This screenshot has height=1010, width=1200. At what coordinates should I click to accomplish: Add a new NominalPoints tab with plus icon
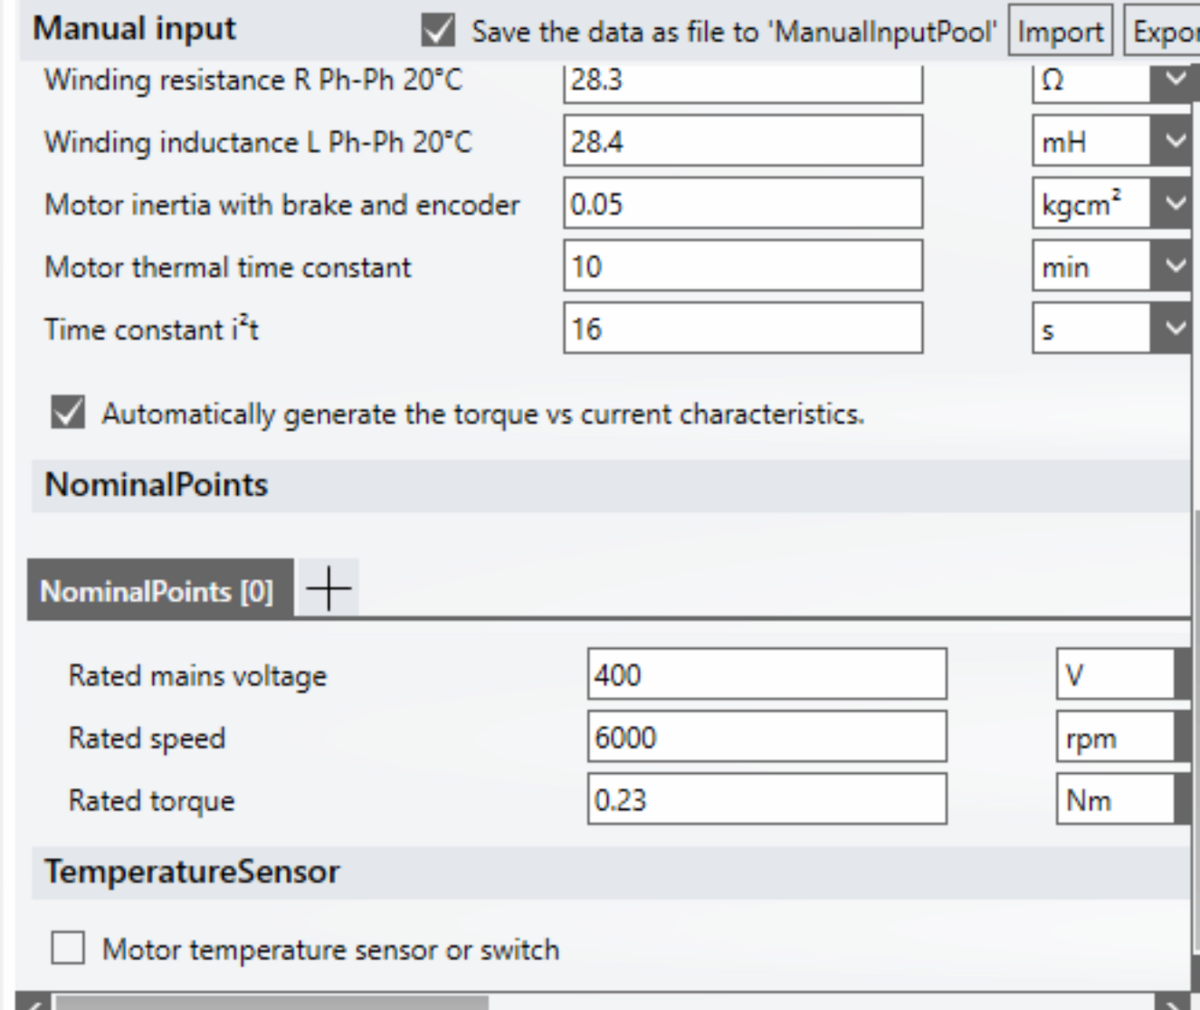coord(329,590)
